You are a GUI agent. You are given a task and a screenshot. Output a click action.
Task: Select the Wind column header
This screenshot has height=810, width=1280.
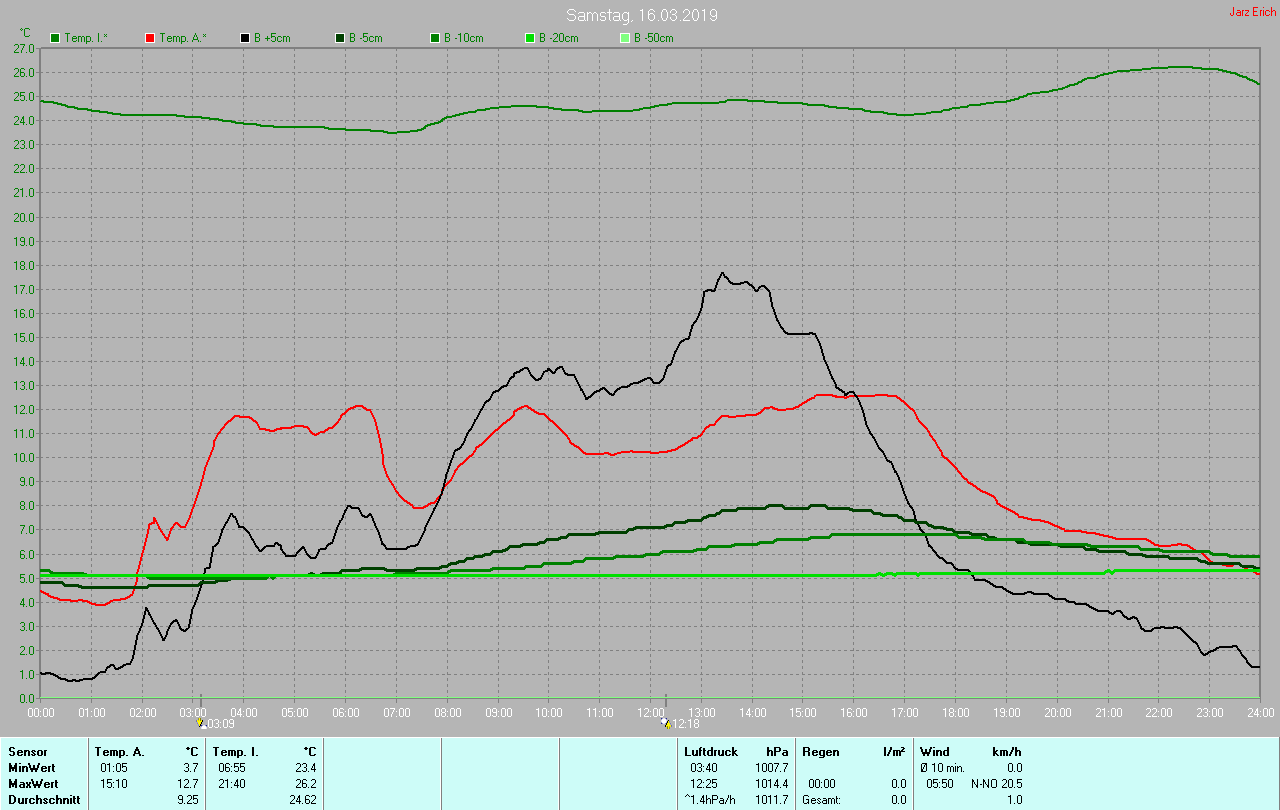tap(935, 751)
